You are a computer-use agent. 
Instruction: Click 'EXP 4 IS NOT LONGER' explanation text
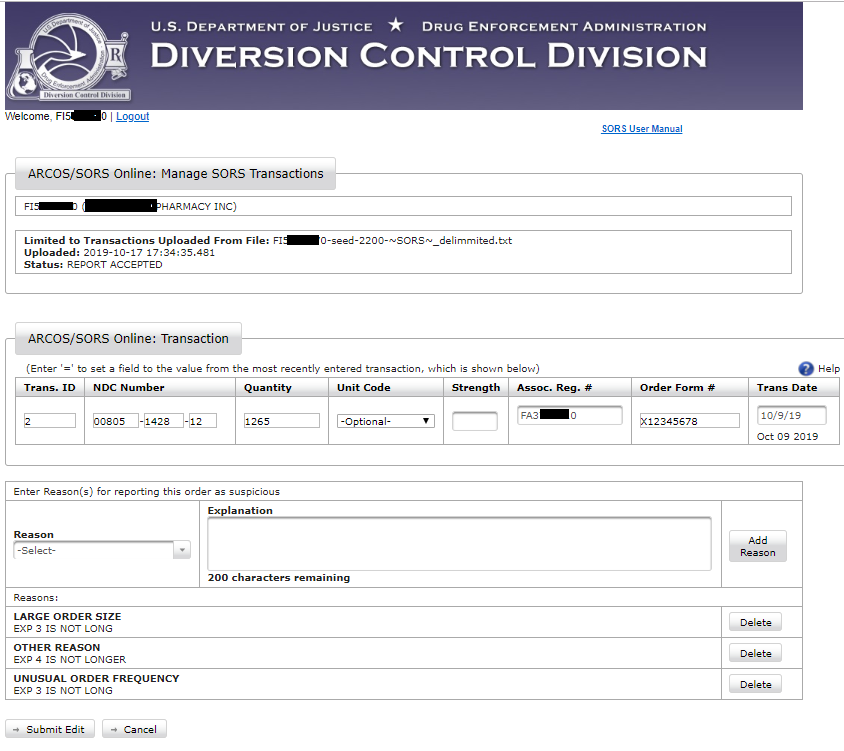click(x=69, y=659)
